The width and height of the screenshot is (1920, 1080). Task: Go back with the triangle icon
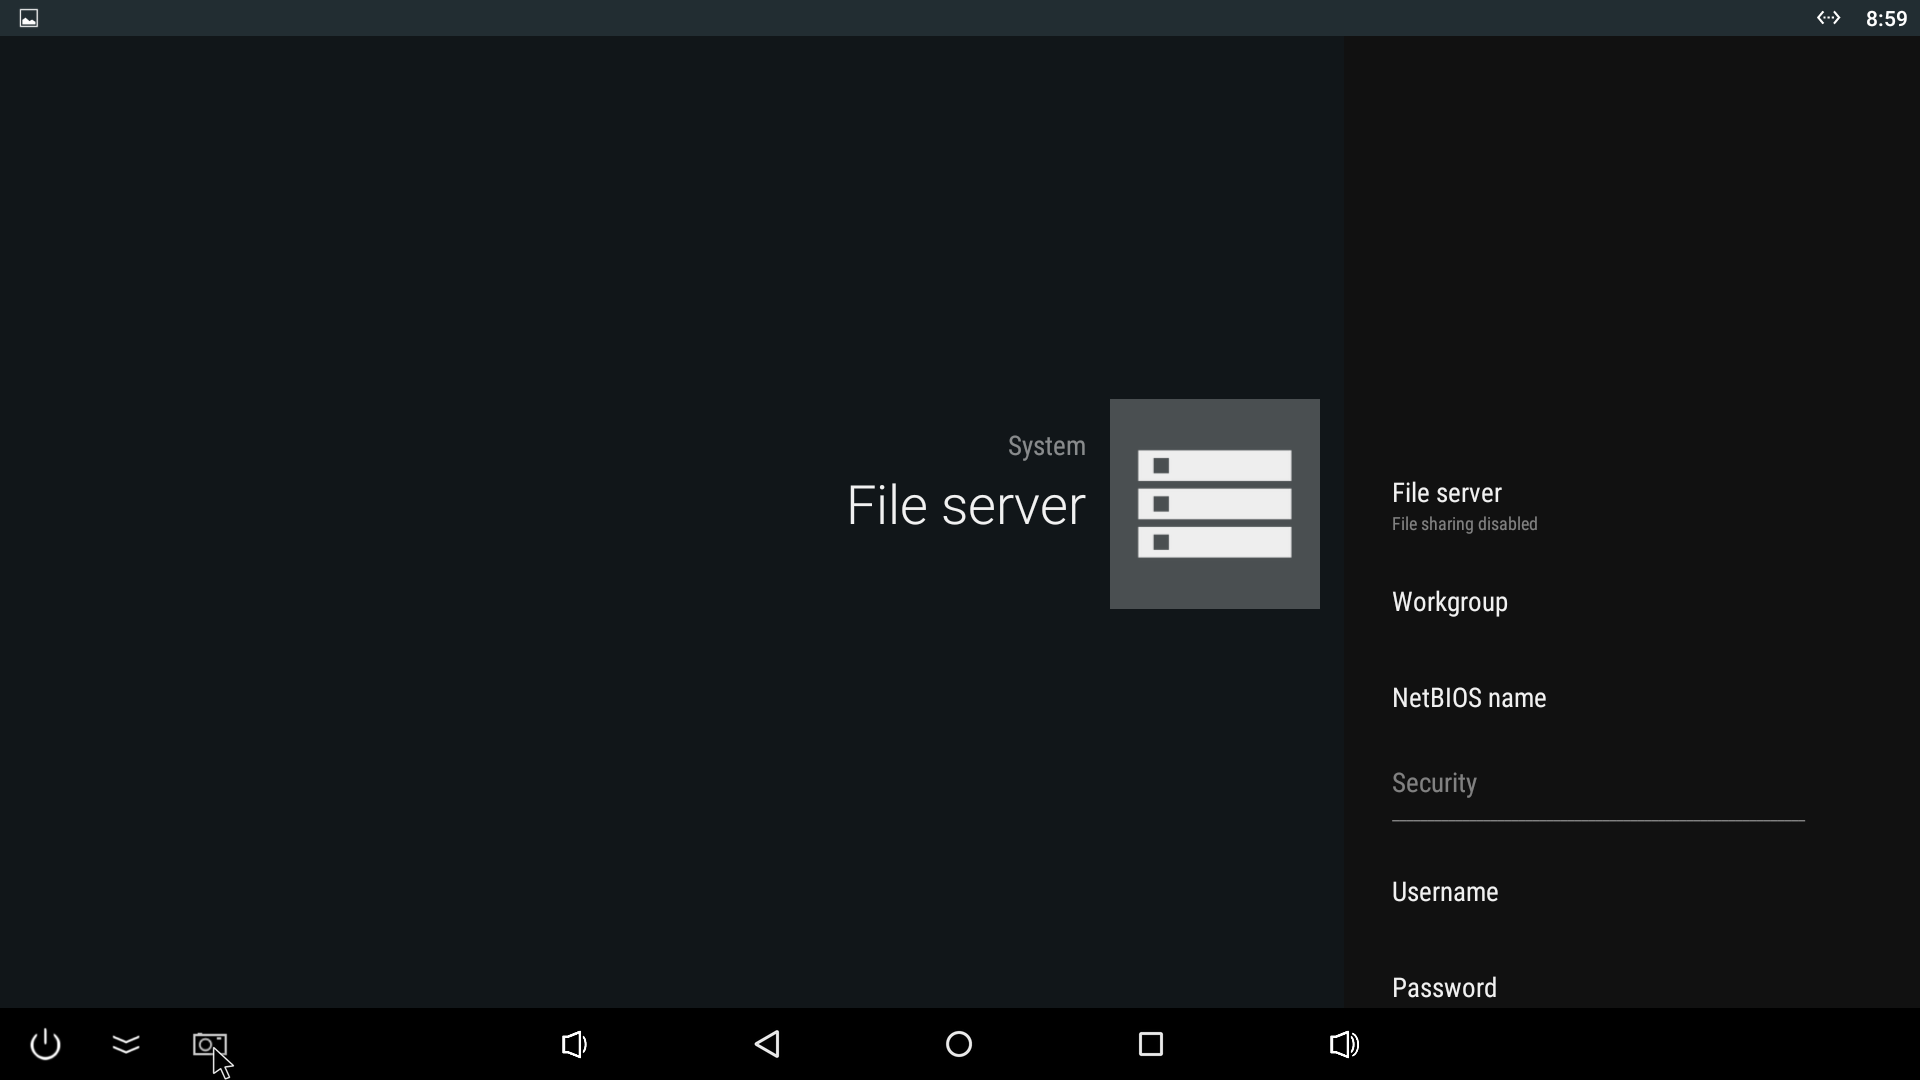tap(767, 1044)
